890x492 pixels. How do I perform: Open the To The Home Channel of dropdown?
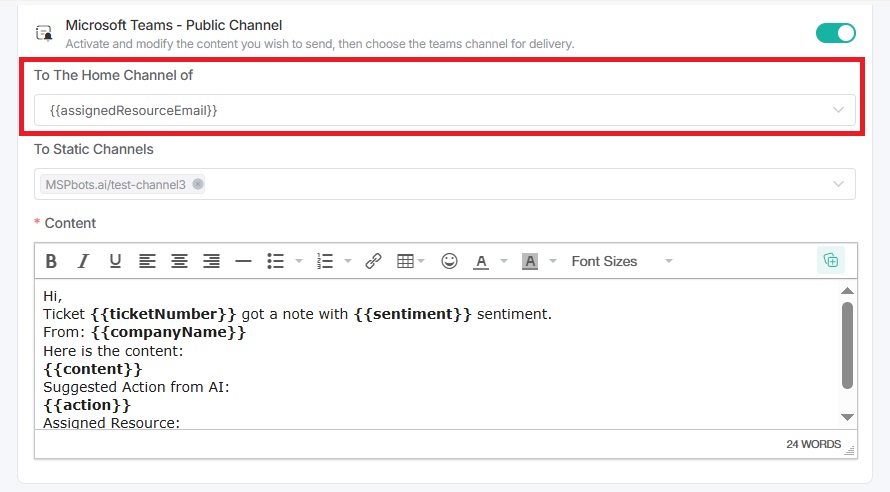[444, 110]
